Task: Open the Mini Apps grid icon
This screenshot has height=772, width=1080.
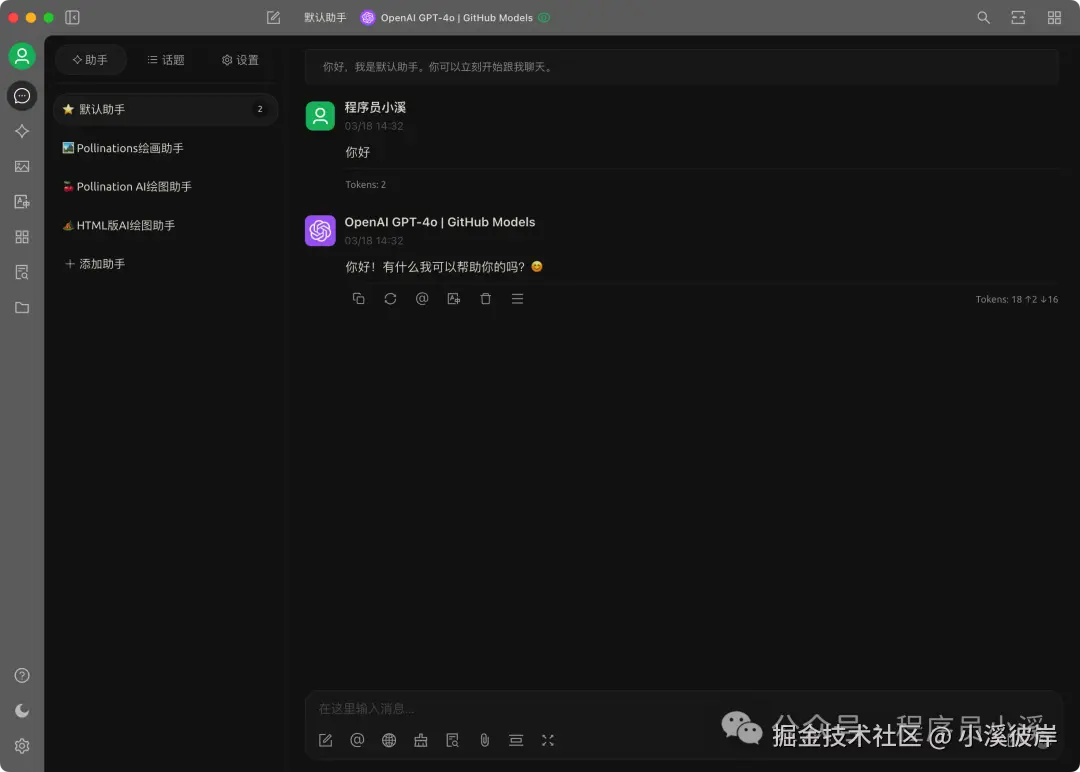Action: point(22,236)
